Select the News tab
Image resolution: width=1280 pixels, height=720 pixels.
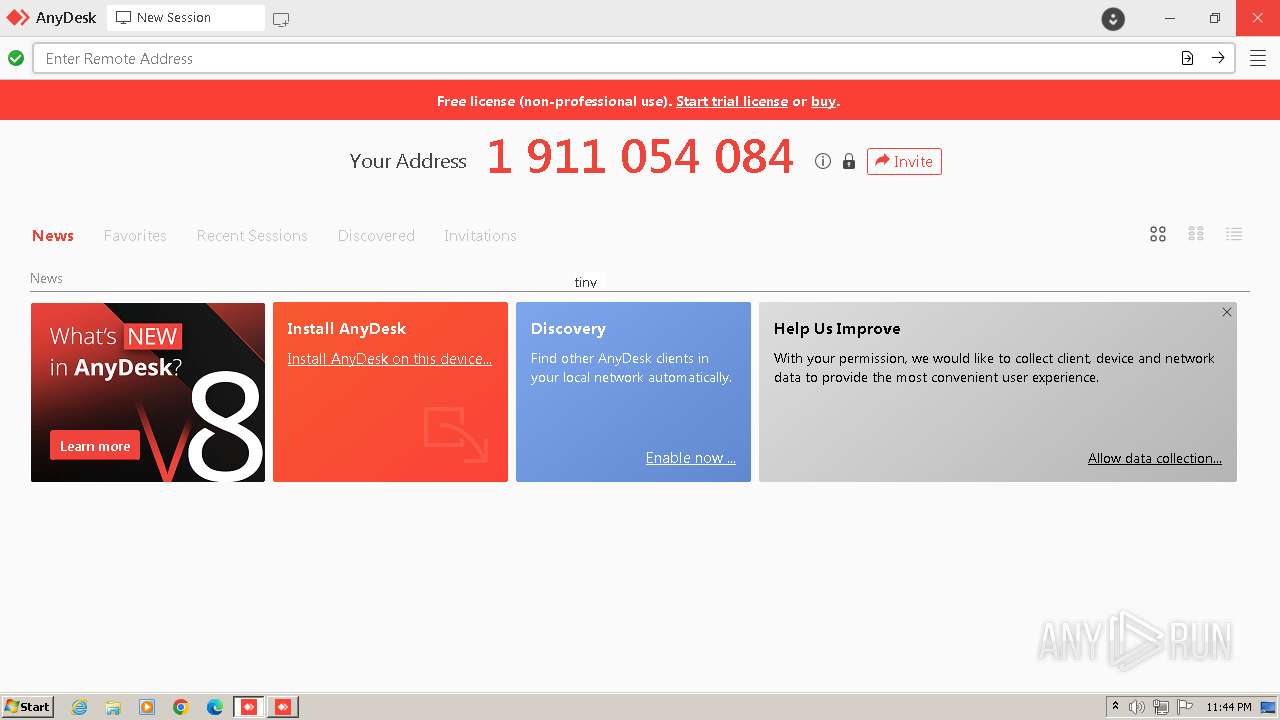tap(53, 236)
